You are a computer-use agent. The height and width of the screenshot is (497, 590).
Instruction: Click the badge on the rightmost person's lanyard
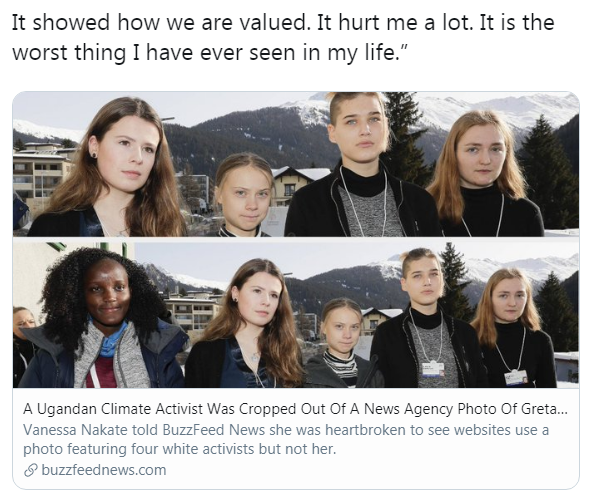click(x=516, y=377)
